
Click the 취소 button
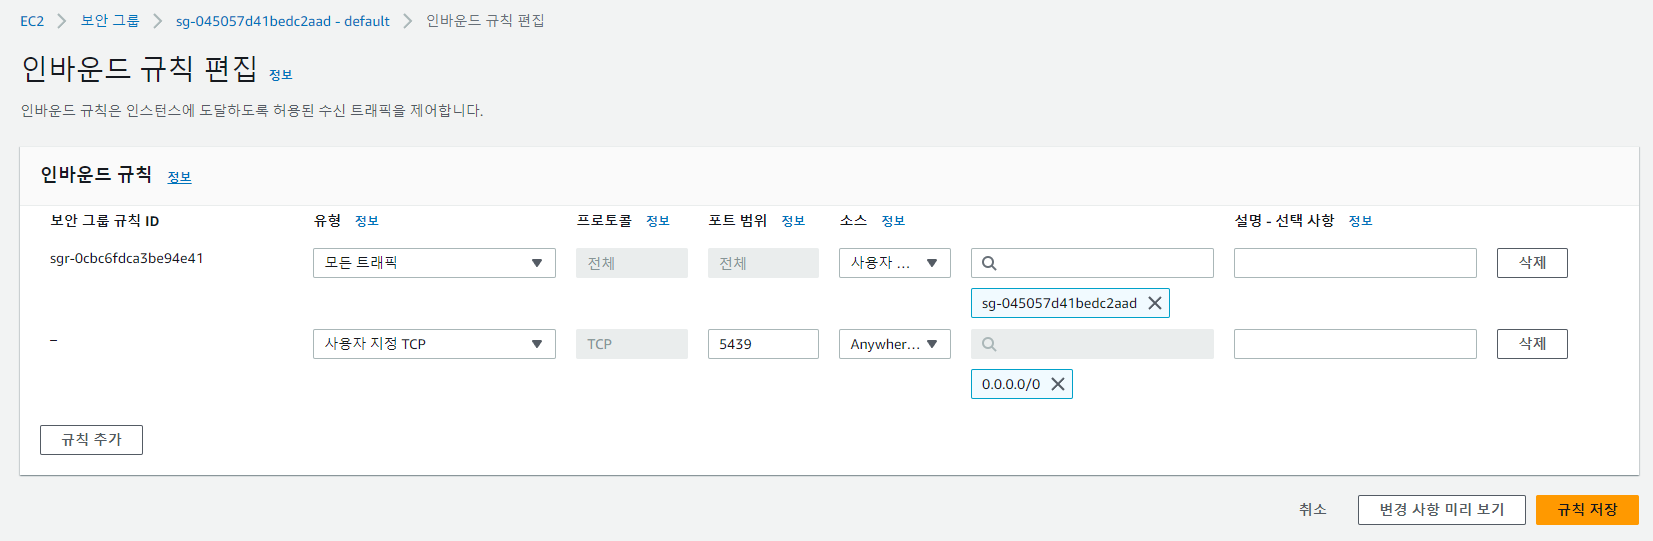1313,510
